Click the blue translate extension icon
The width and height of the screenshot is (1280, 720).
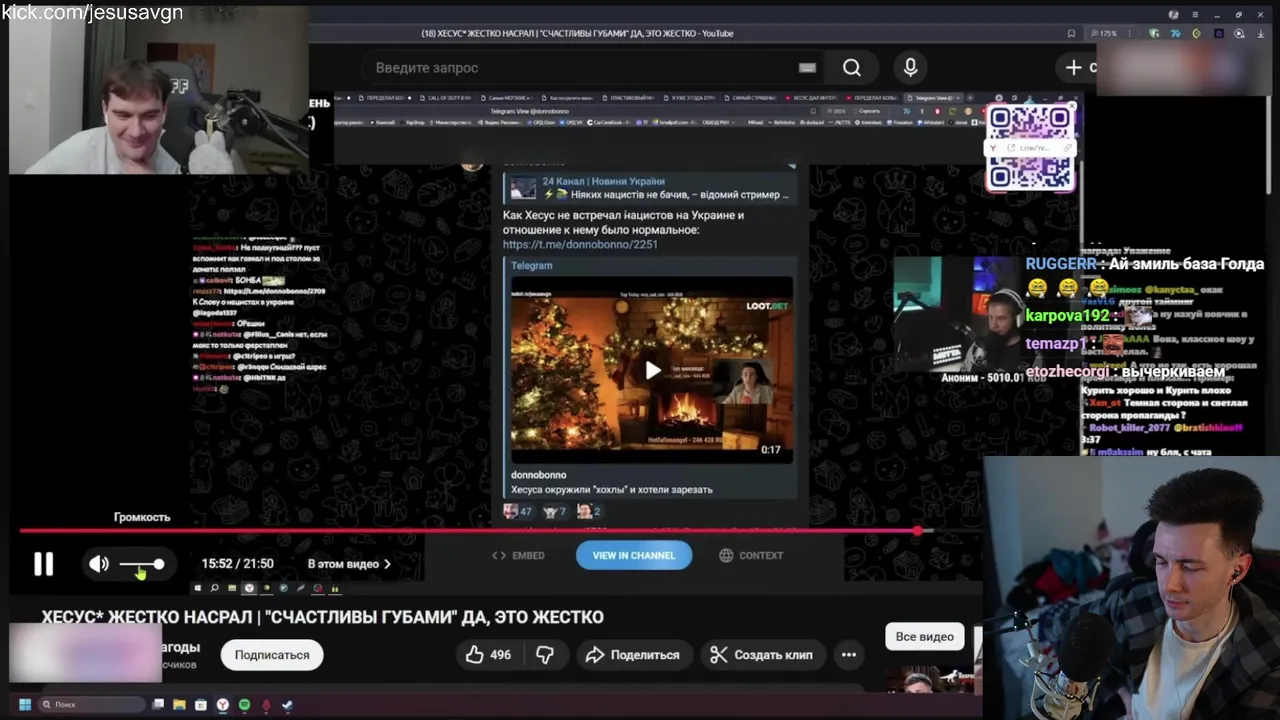point(1176,33)
